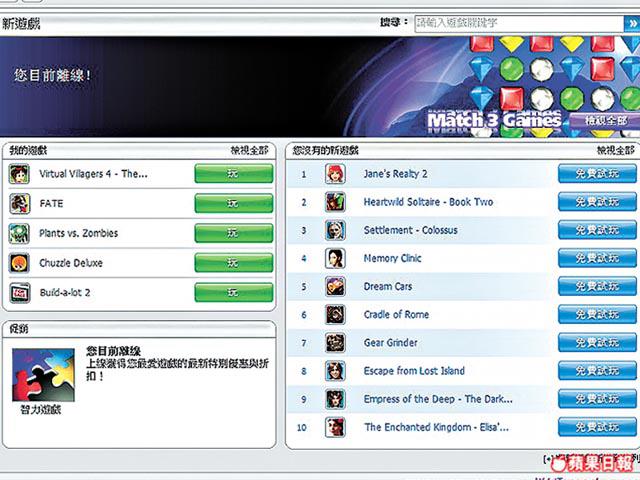
Task: Try Dream Cars free trial button
Action: point(597,287)
